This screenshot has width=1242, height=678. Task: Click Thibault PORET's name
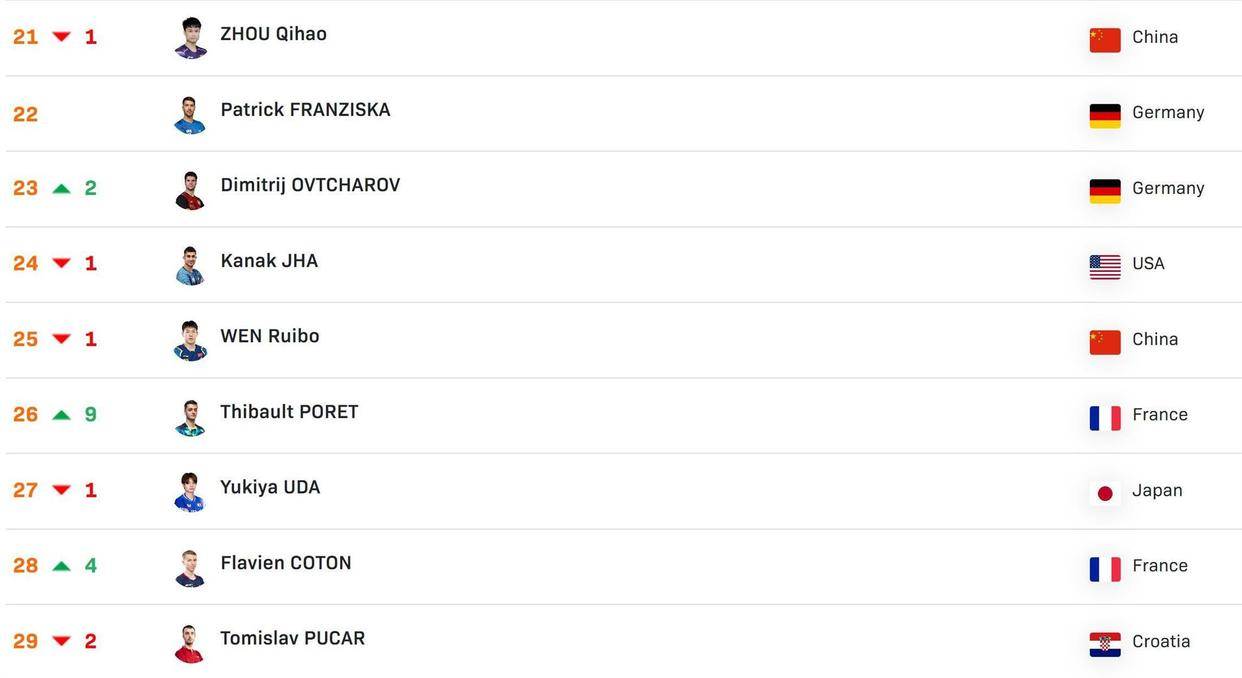tap(289, 412)
